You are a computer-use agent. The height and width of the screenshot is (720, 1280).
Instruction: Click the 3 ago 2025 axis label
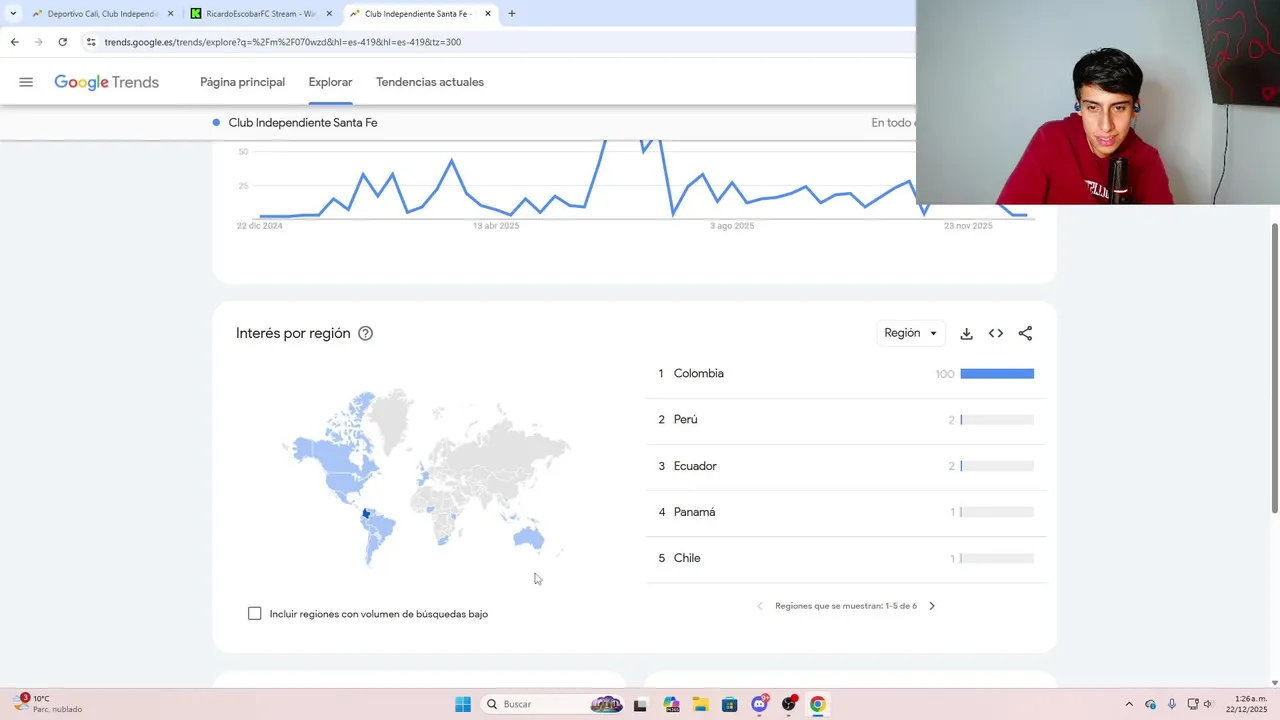coord(732,226)
